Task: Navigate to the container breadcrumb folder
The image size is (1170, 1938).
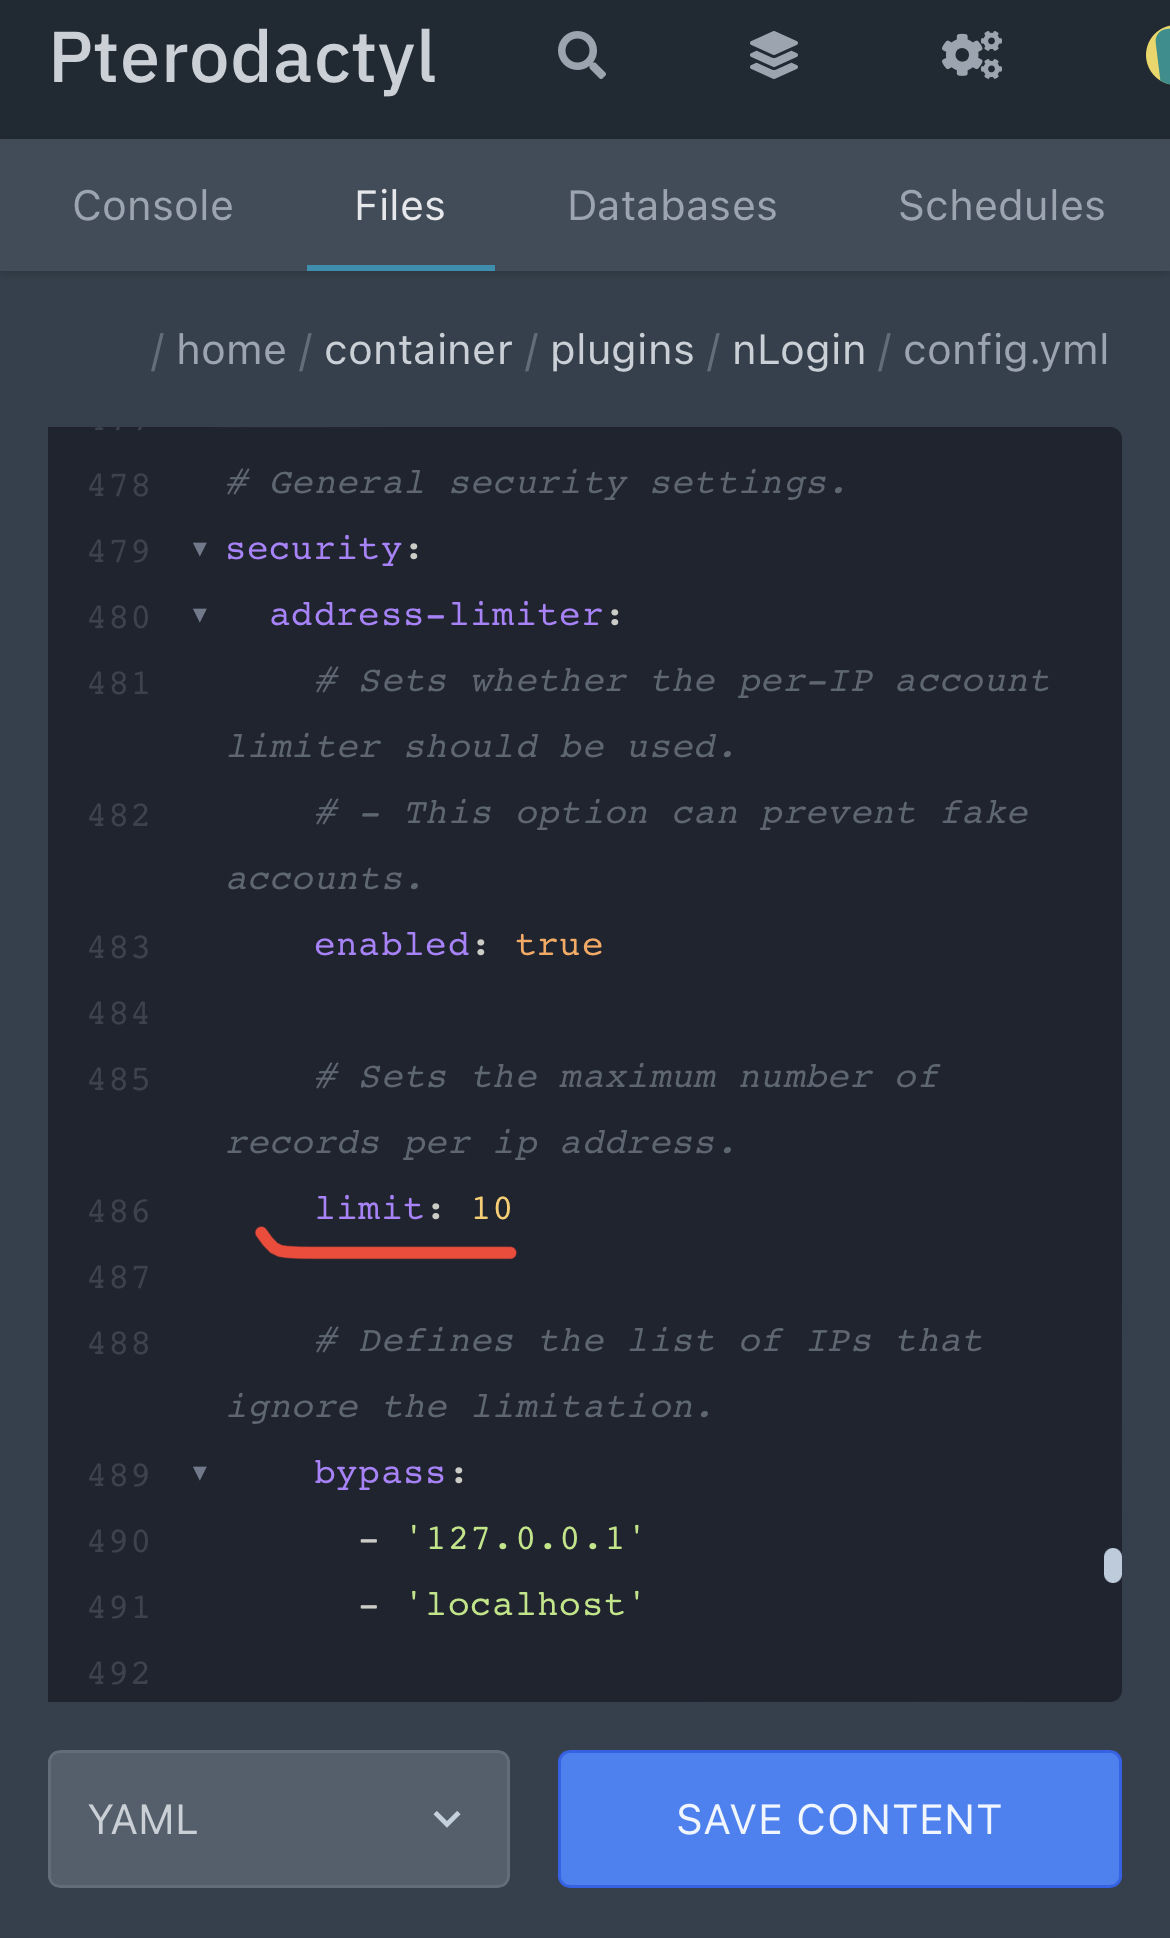Action: point(418,351)
